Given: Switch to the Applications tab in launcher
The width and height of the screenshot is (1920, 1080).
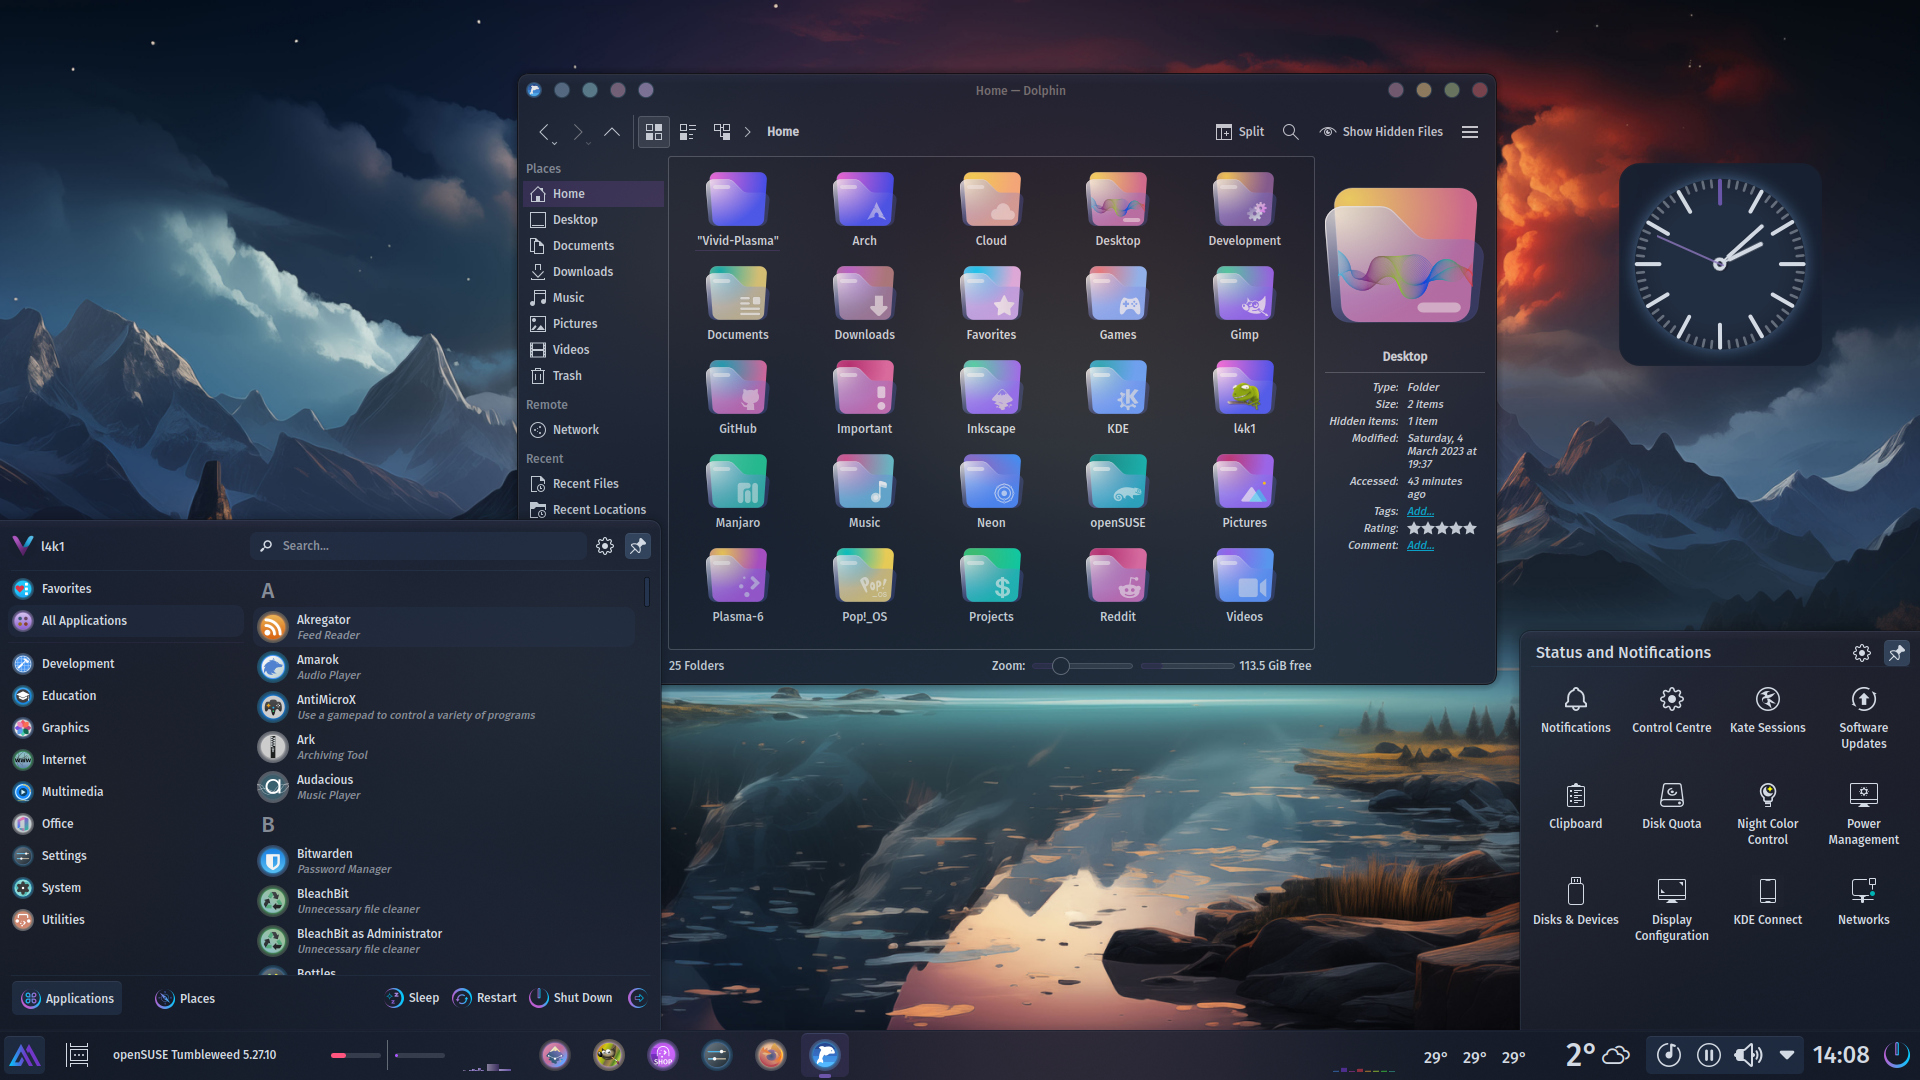Looking at the screenshot, I should click(67, 999).
